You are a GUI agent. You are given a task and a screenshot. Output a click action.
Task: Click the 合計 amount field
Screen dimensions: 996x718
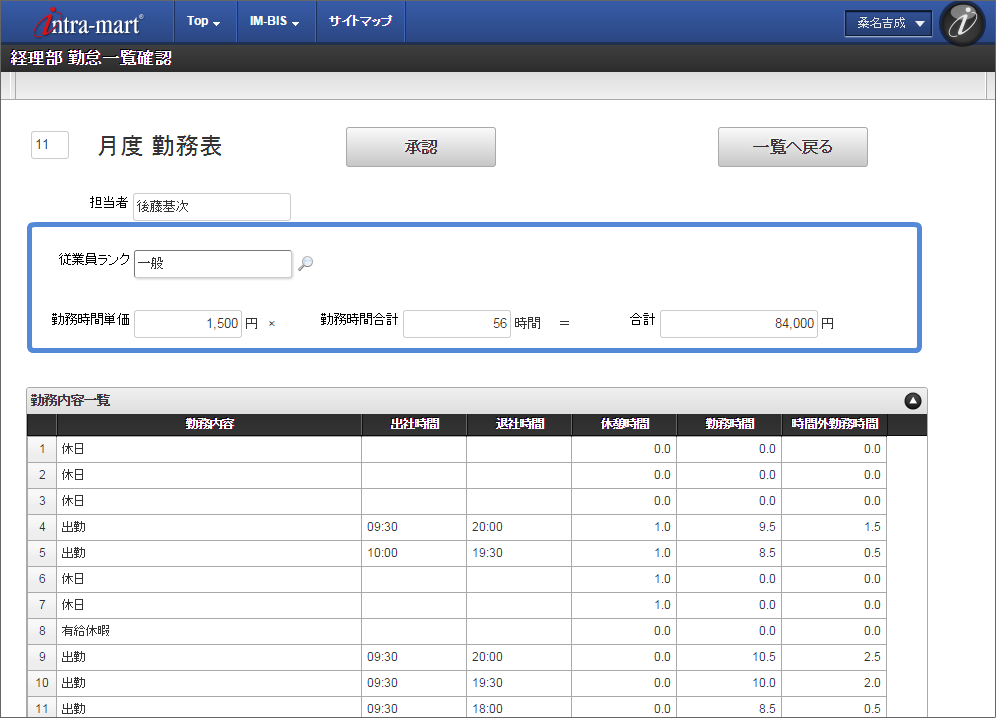pyautogui.click(x=738, y=324)
